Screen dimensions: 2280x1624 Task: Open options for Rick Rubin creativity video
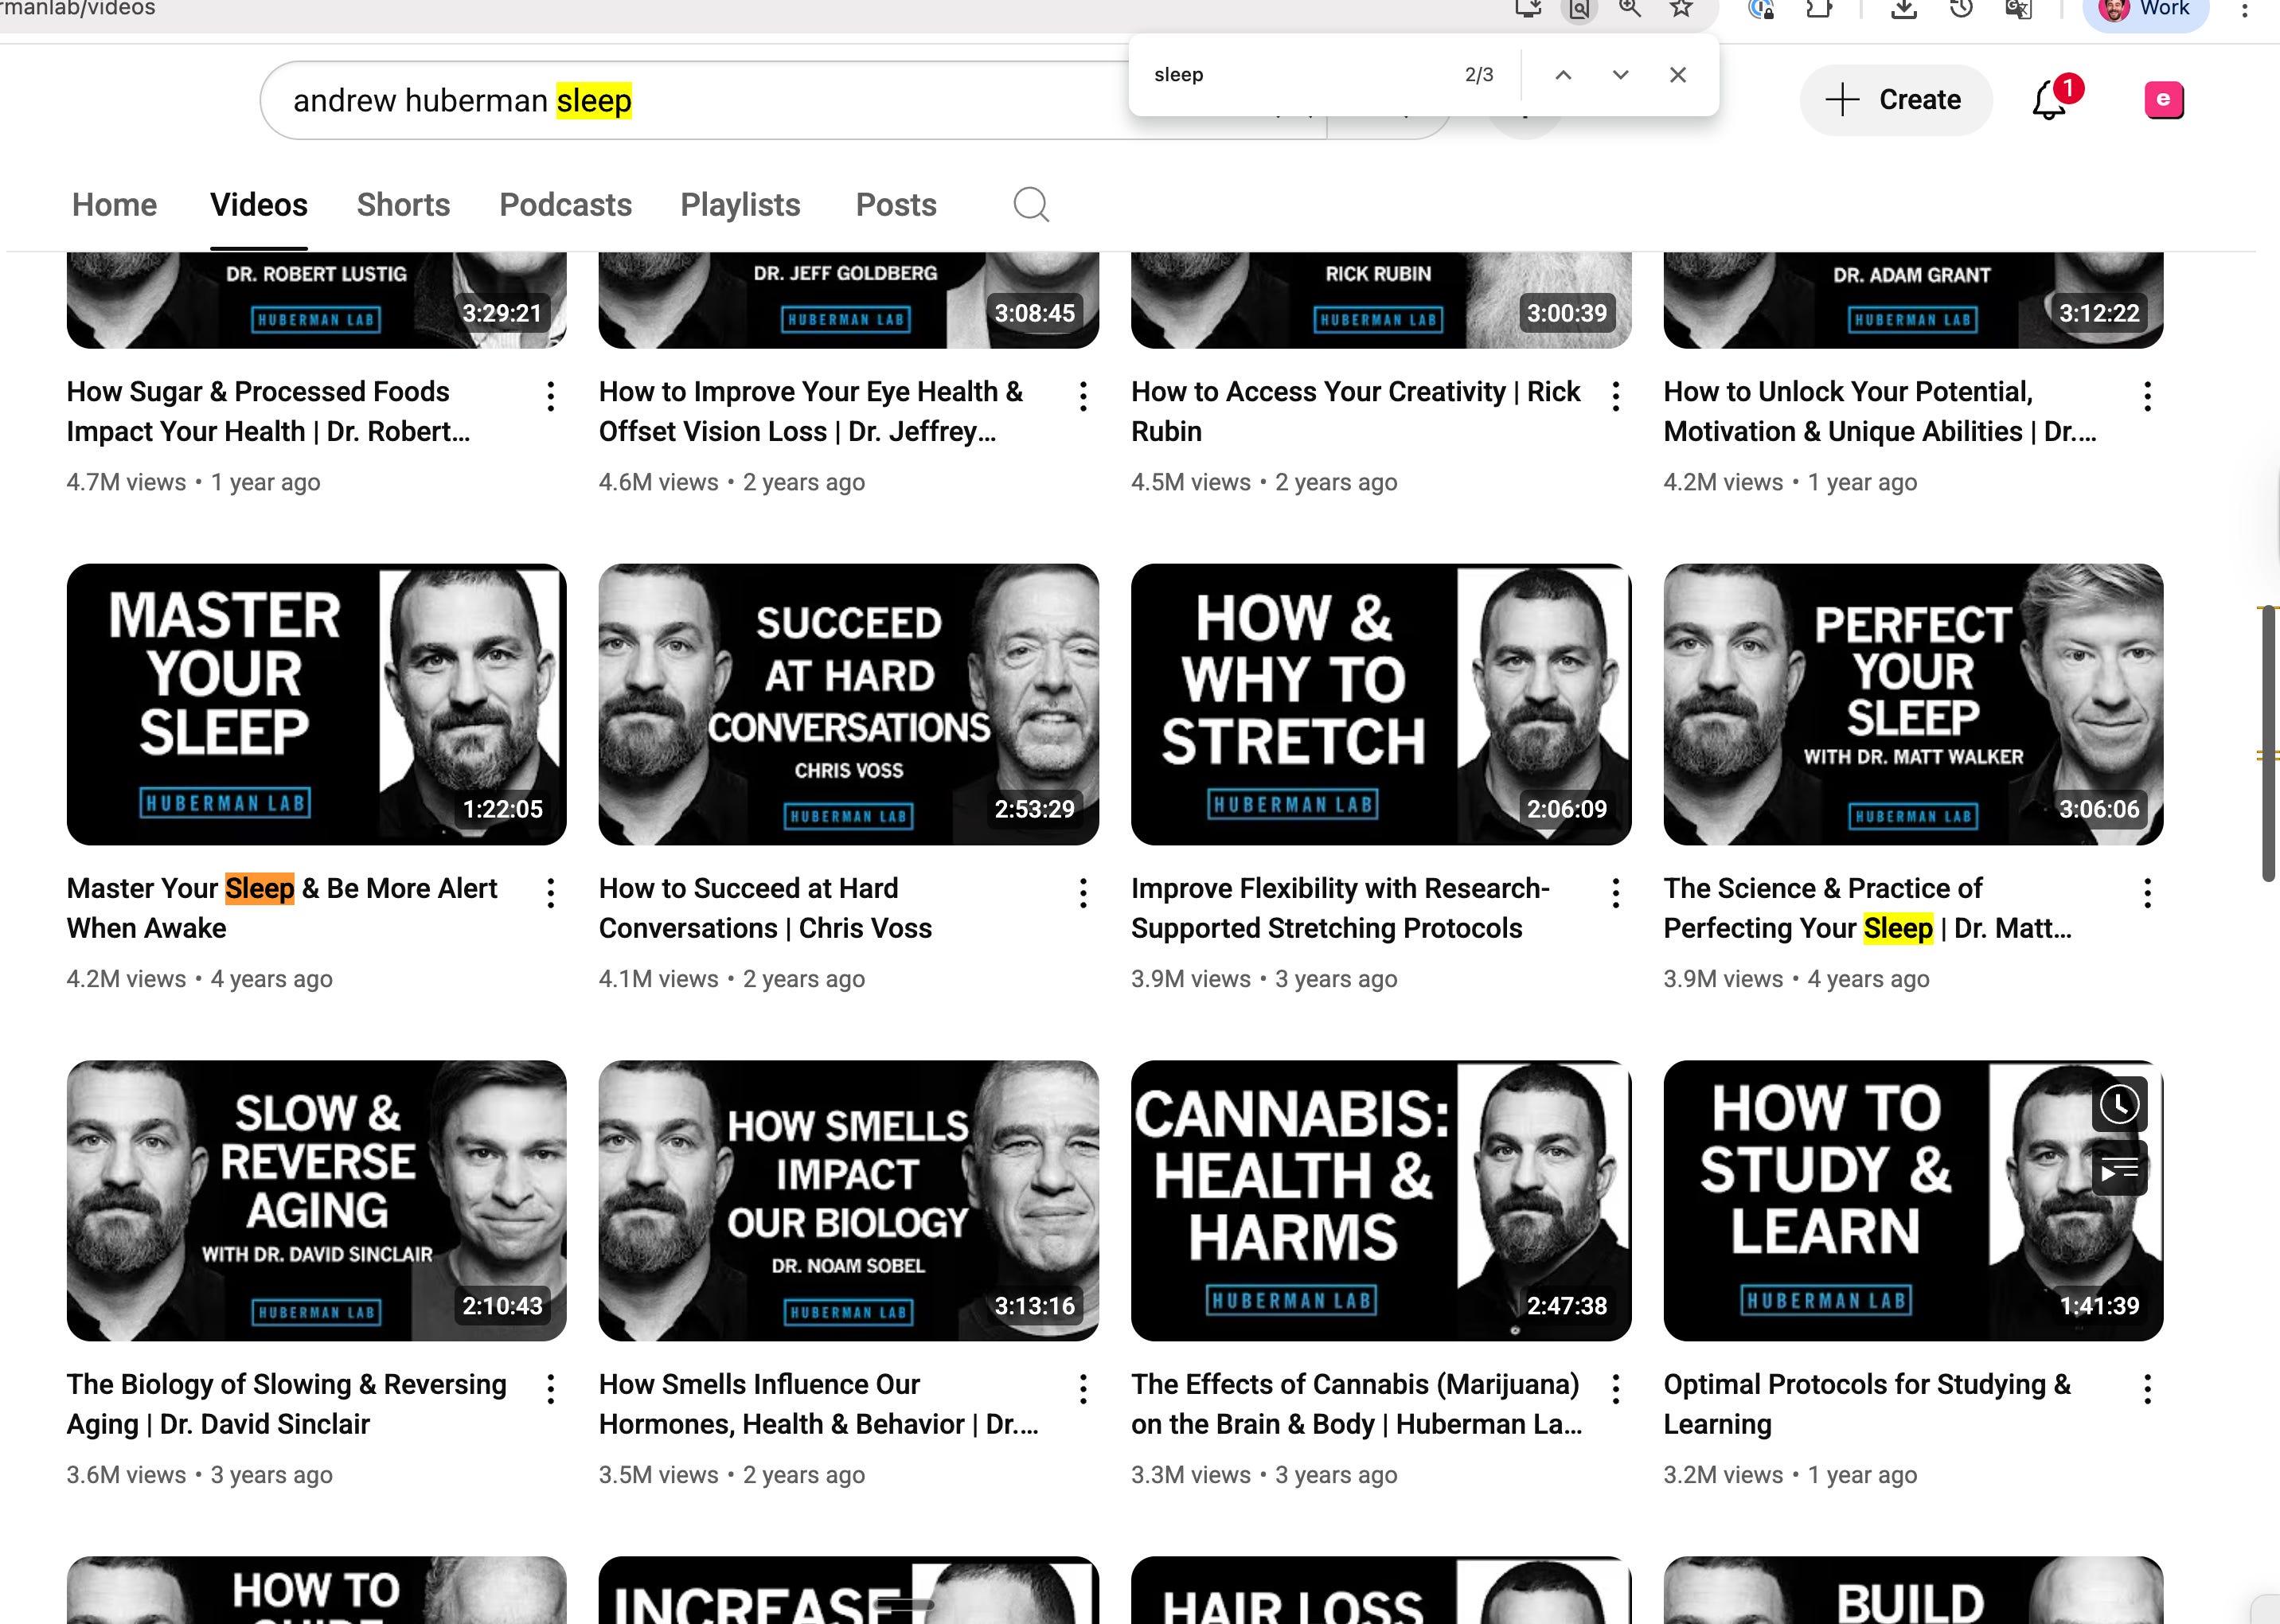tap(1615, 397)
